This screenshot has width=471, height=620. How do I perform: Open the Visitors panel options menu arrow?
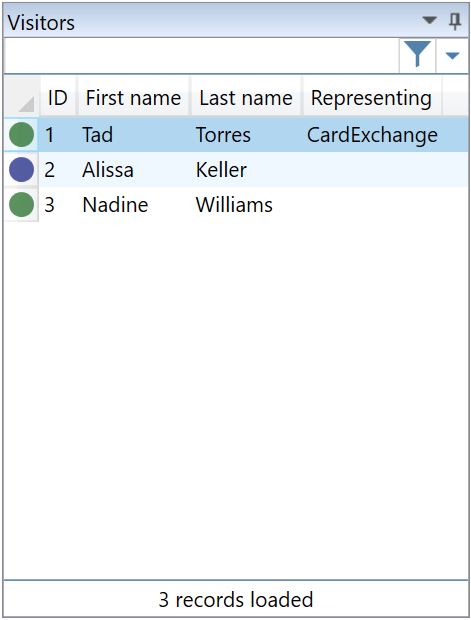coord(429,19)
